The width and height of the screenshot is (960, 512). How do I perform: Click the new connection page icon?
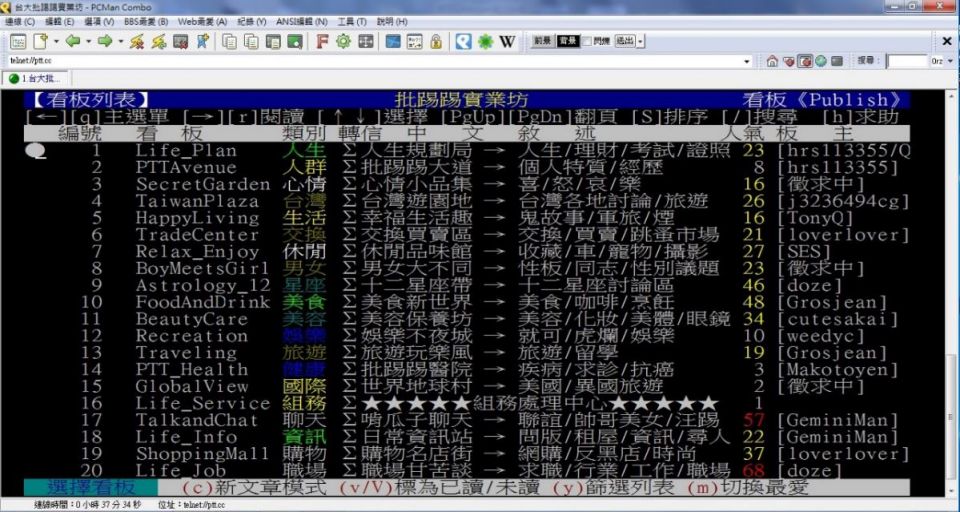[x=40, y=42]
